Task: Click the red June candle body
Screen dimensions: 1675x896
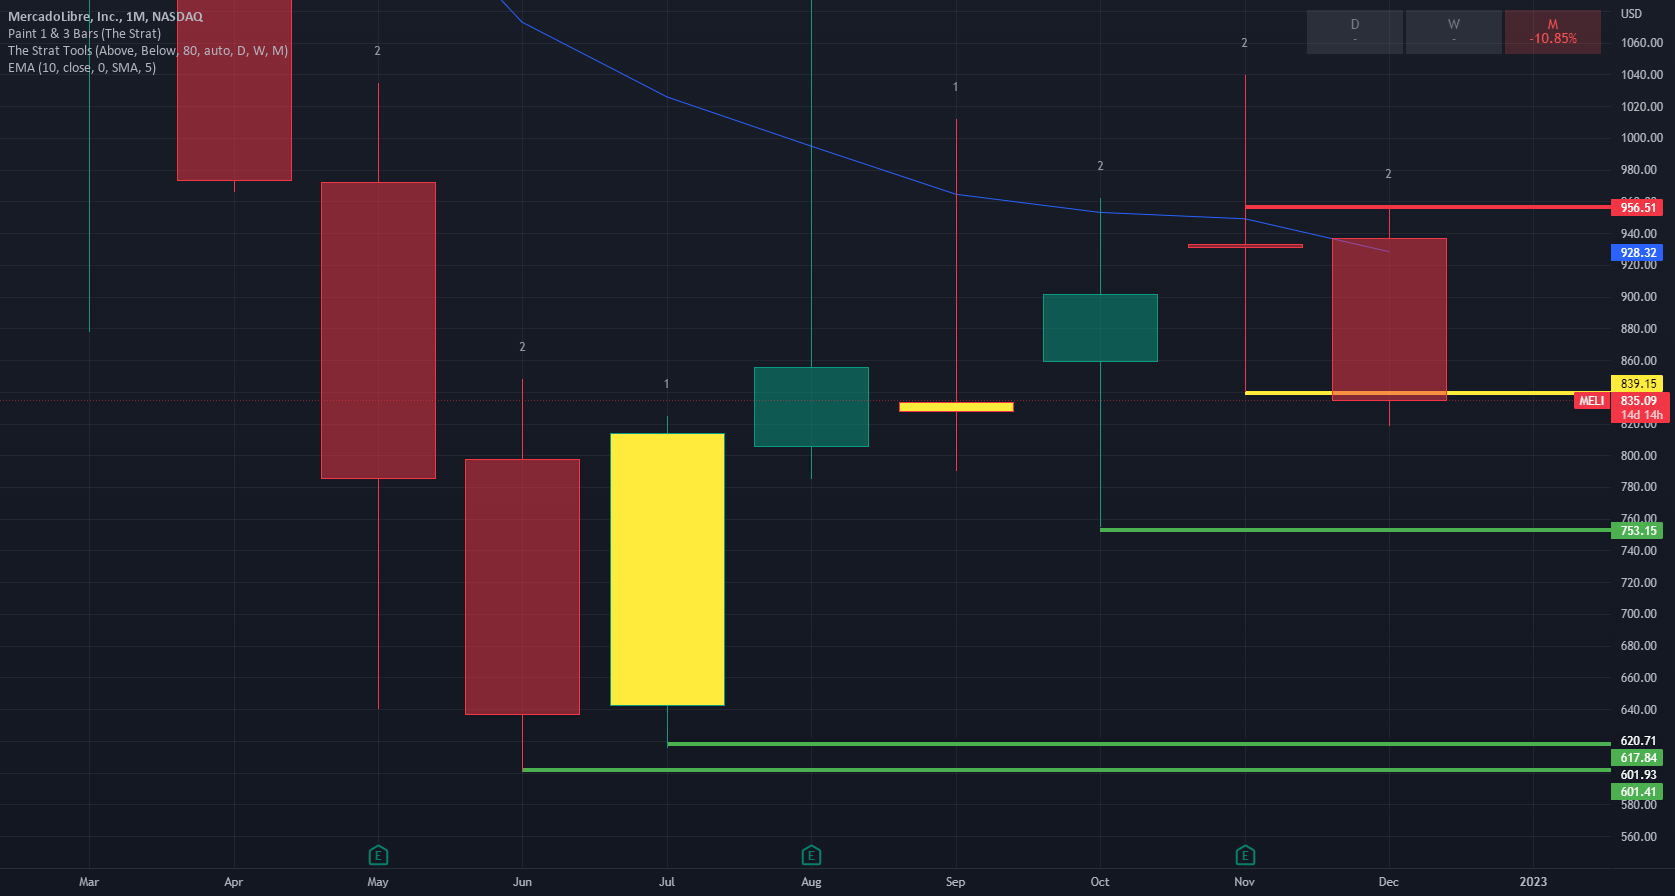Action: tap(522, 587)
